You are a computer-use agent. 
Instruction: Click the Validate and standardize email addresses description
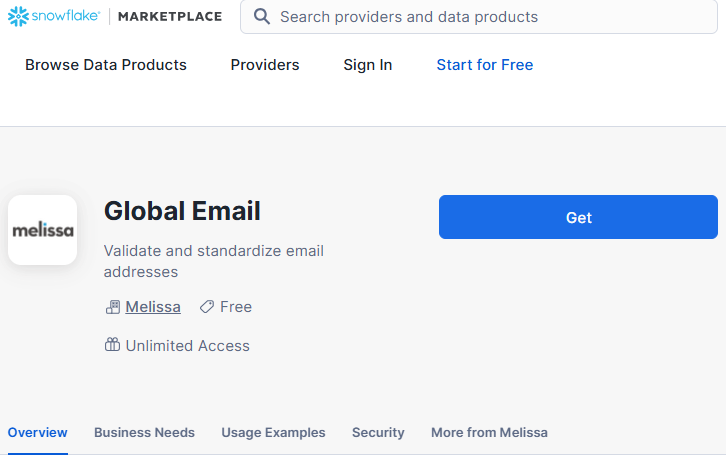click(213, 261)
